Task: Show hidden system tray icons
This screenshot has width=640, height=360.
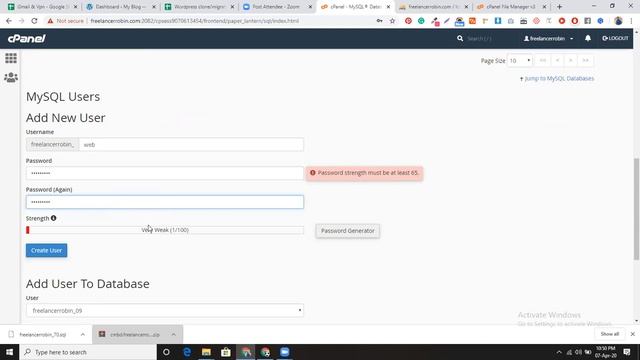Action: click(559, 352)
